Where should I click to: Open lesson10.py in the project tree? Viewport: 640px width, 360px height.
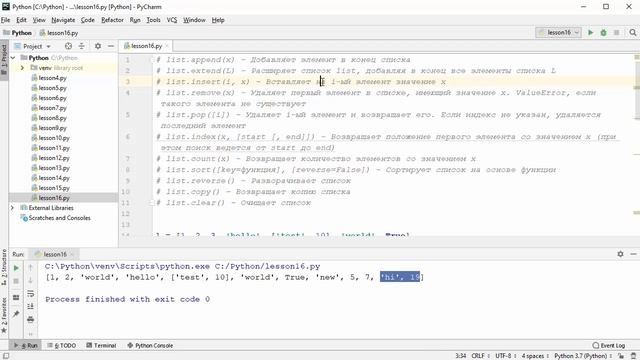pyautogui.click(x=54, y=138)
